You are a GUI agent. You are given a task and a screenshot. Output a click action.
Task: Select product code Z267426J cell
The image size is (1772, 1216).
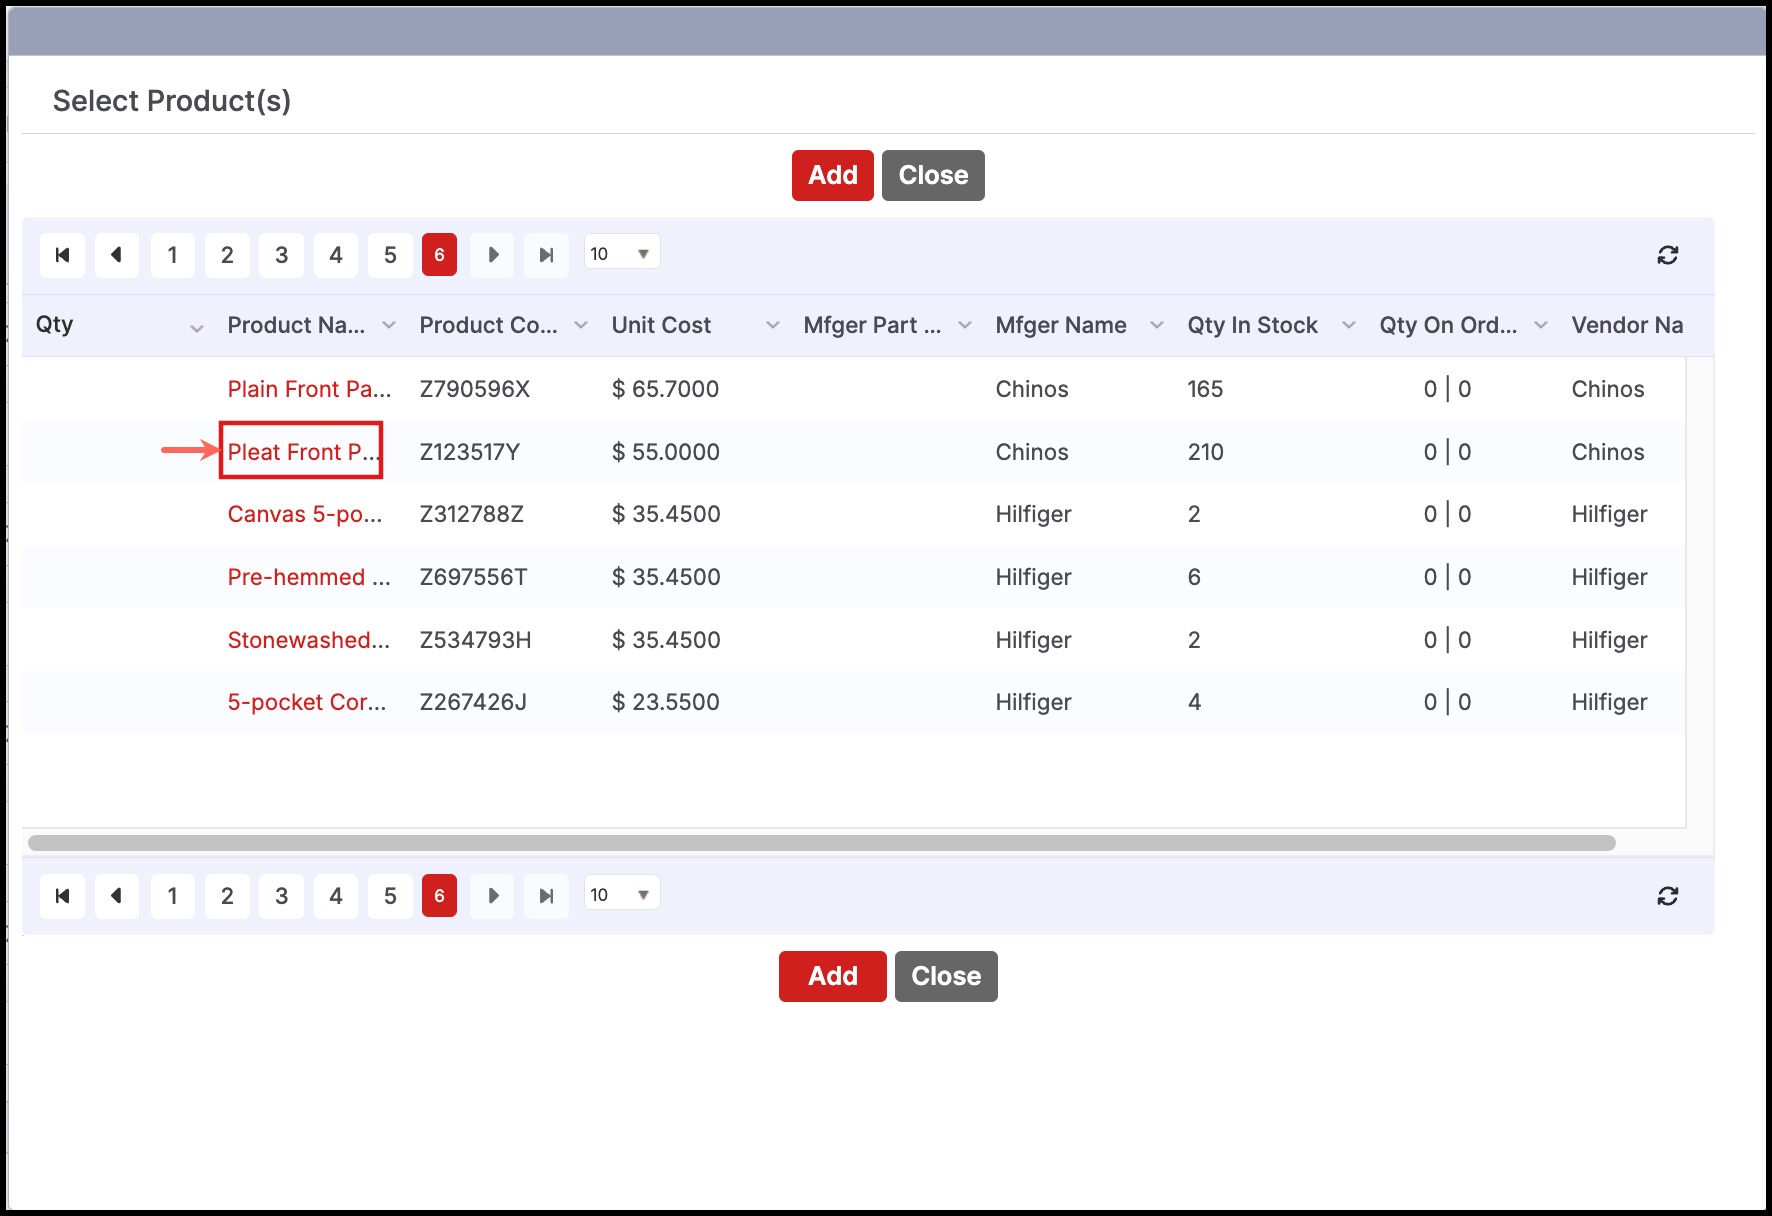point(473,702)
